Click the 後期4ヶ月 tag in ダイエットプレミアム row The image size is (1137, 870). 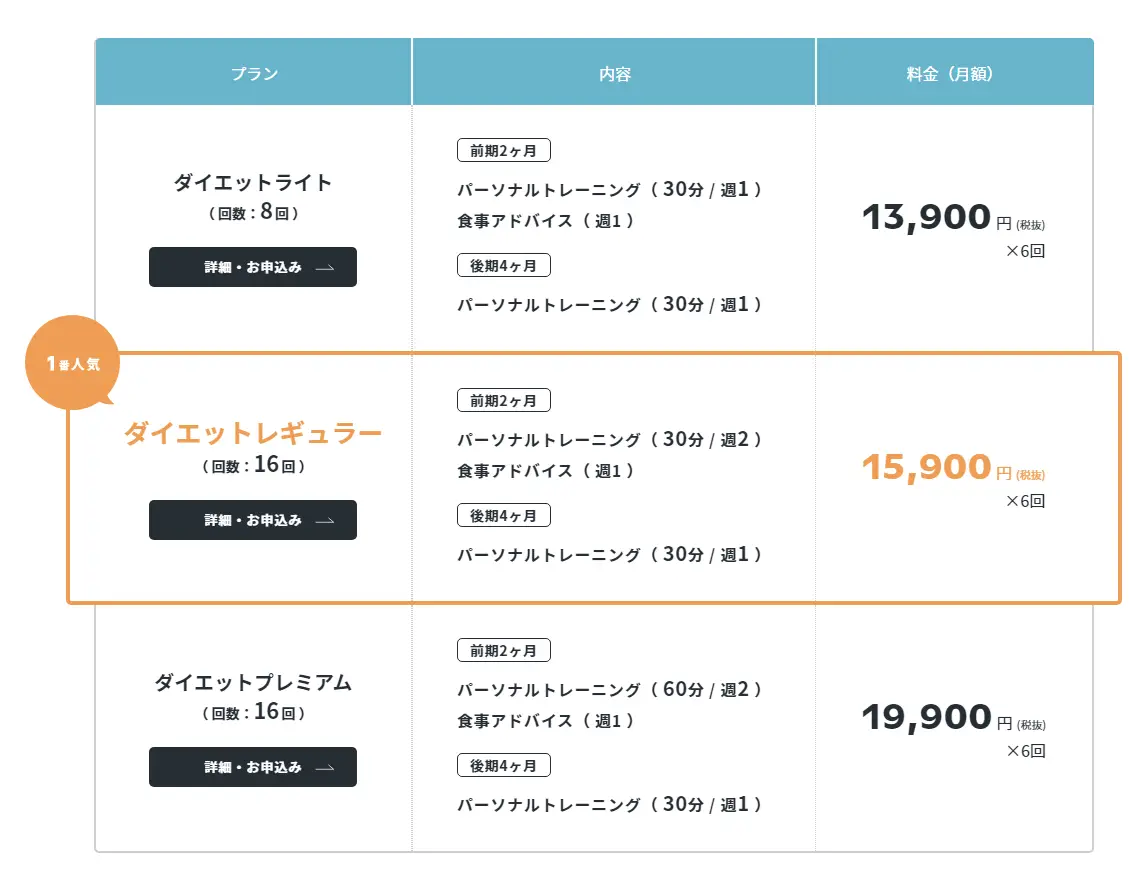[x=504, y=765]
